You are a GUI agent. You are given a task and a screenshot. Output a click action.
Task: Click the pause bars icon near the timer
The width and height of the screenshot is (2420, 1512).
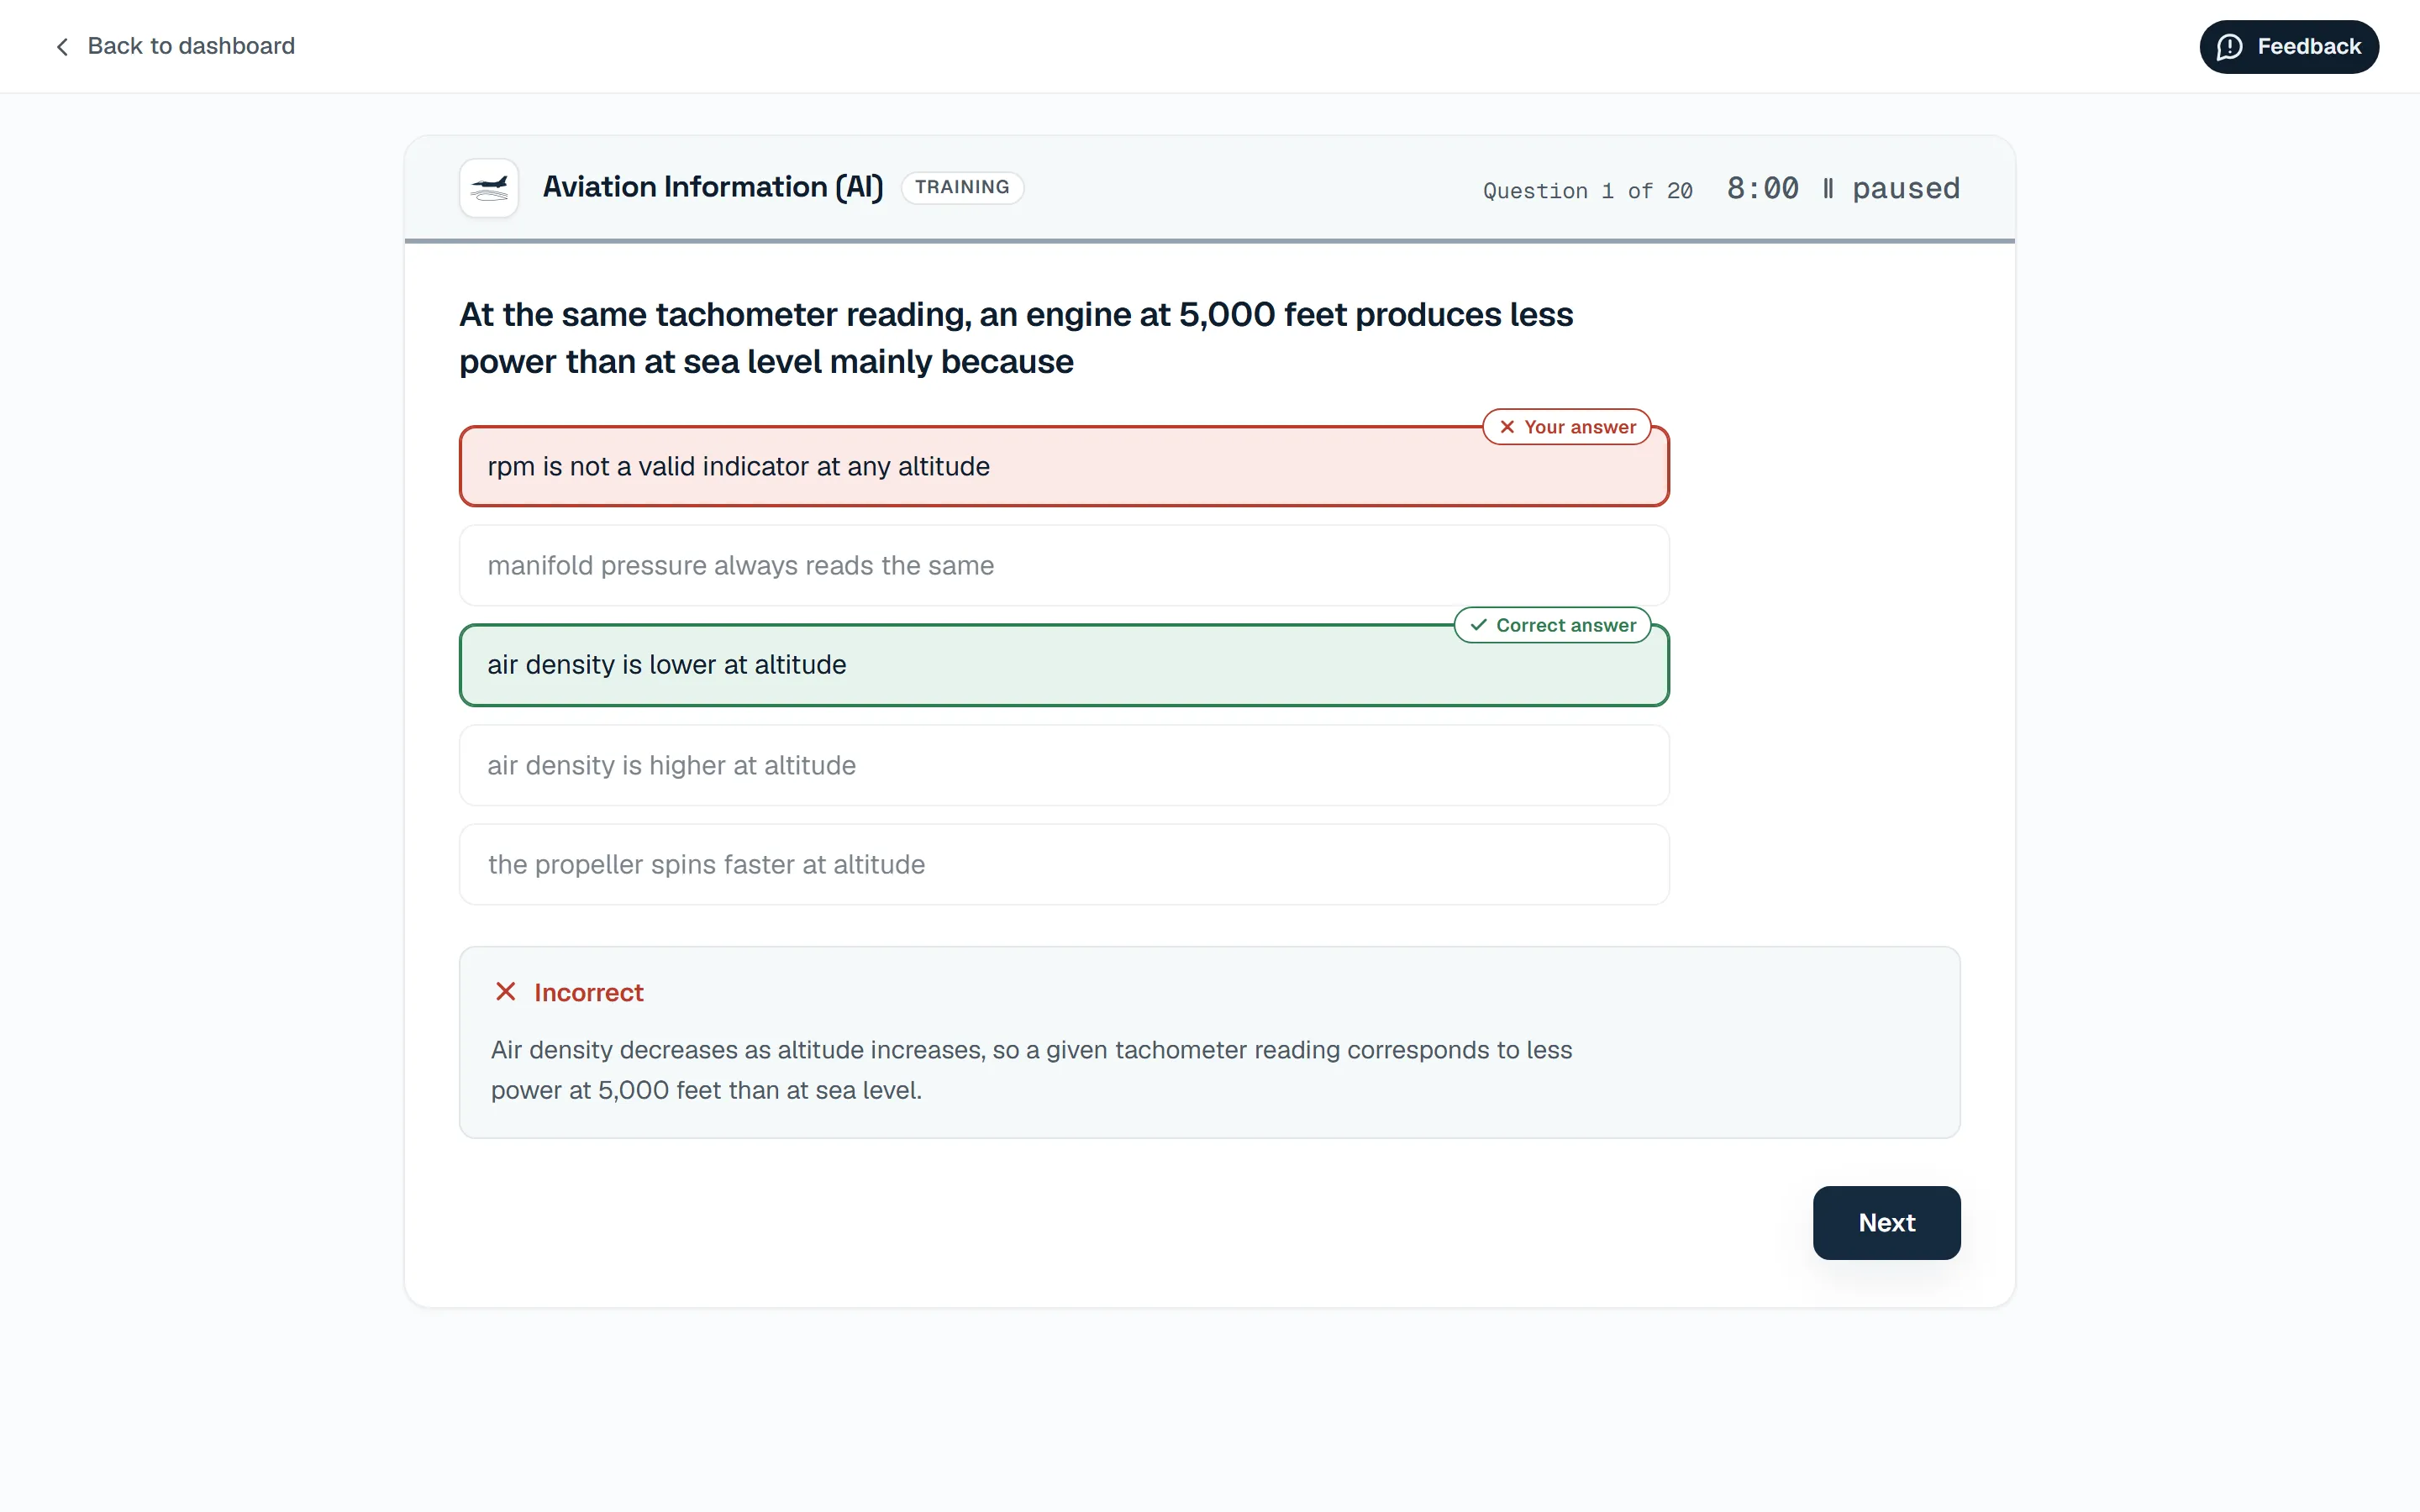pos(1827,188)
